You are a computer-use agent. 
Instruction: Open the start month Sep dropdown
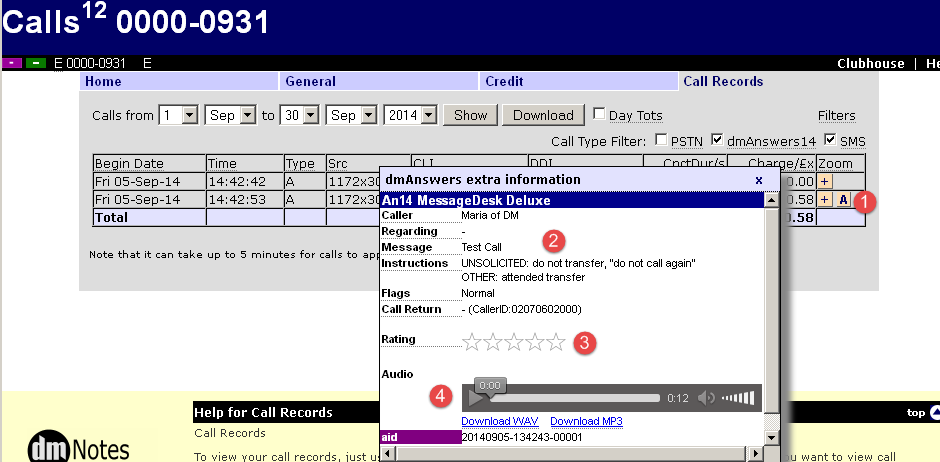click(231, 115)
